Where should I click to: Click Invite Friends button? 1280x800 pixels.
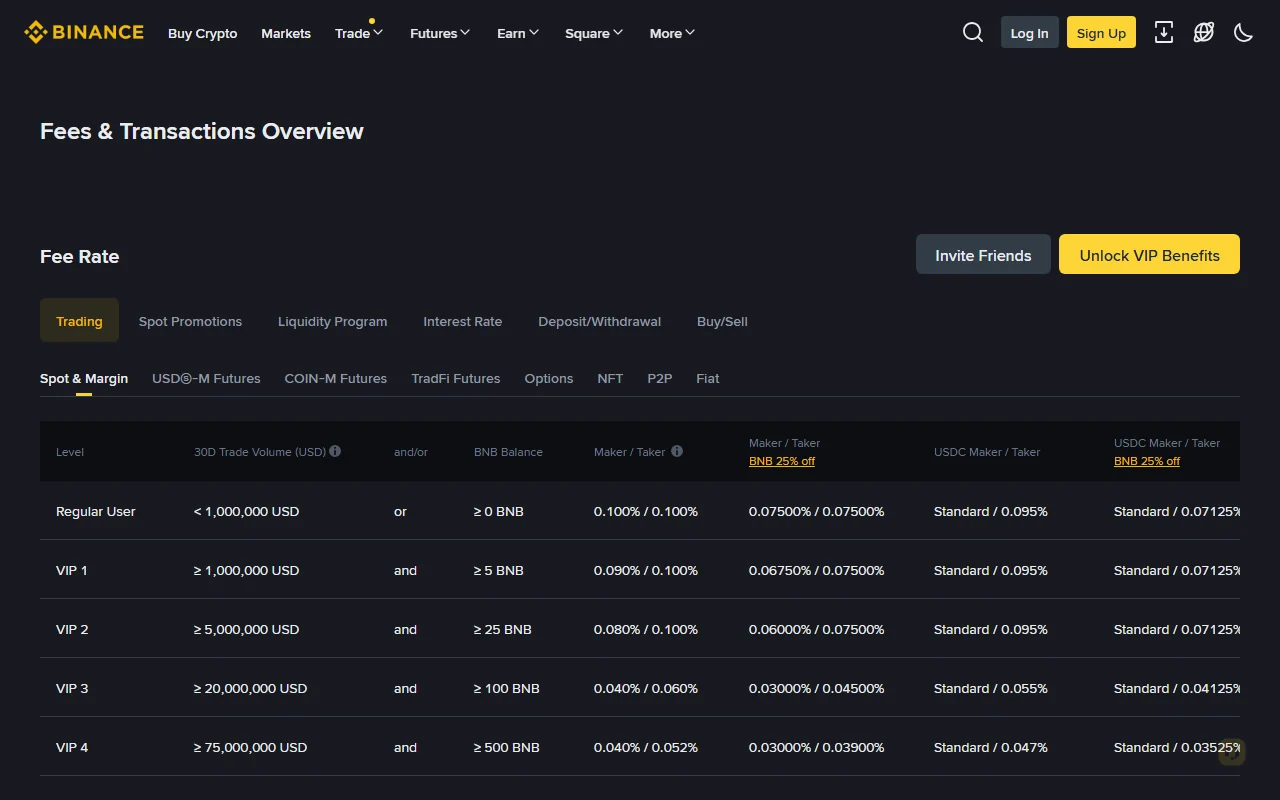(x=983, y=254)
